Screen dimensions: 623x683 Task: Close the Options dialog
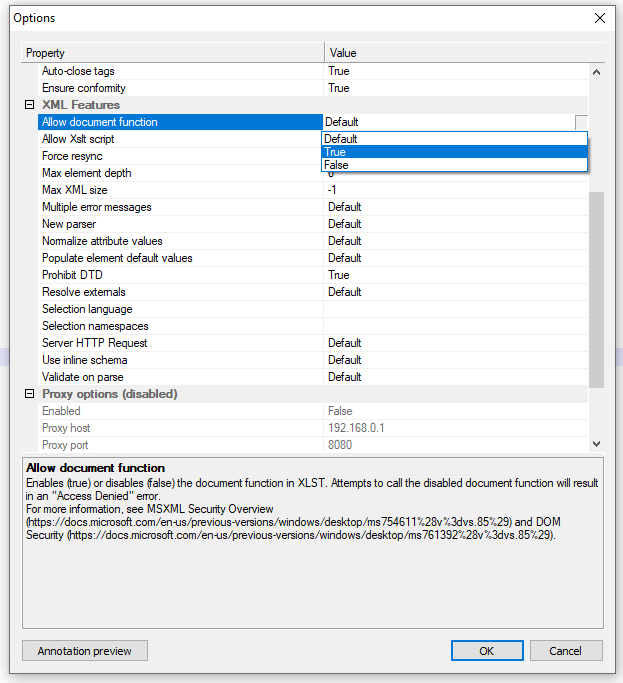click(x=600, y=18)
